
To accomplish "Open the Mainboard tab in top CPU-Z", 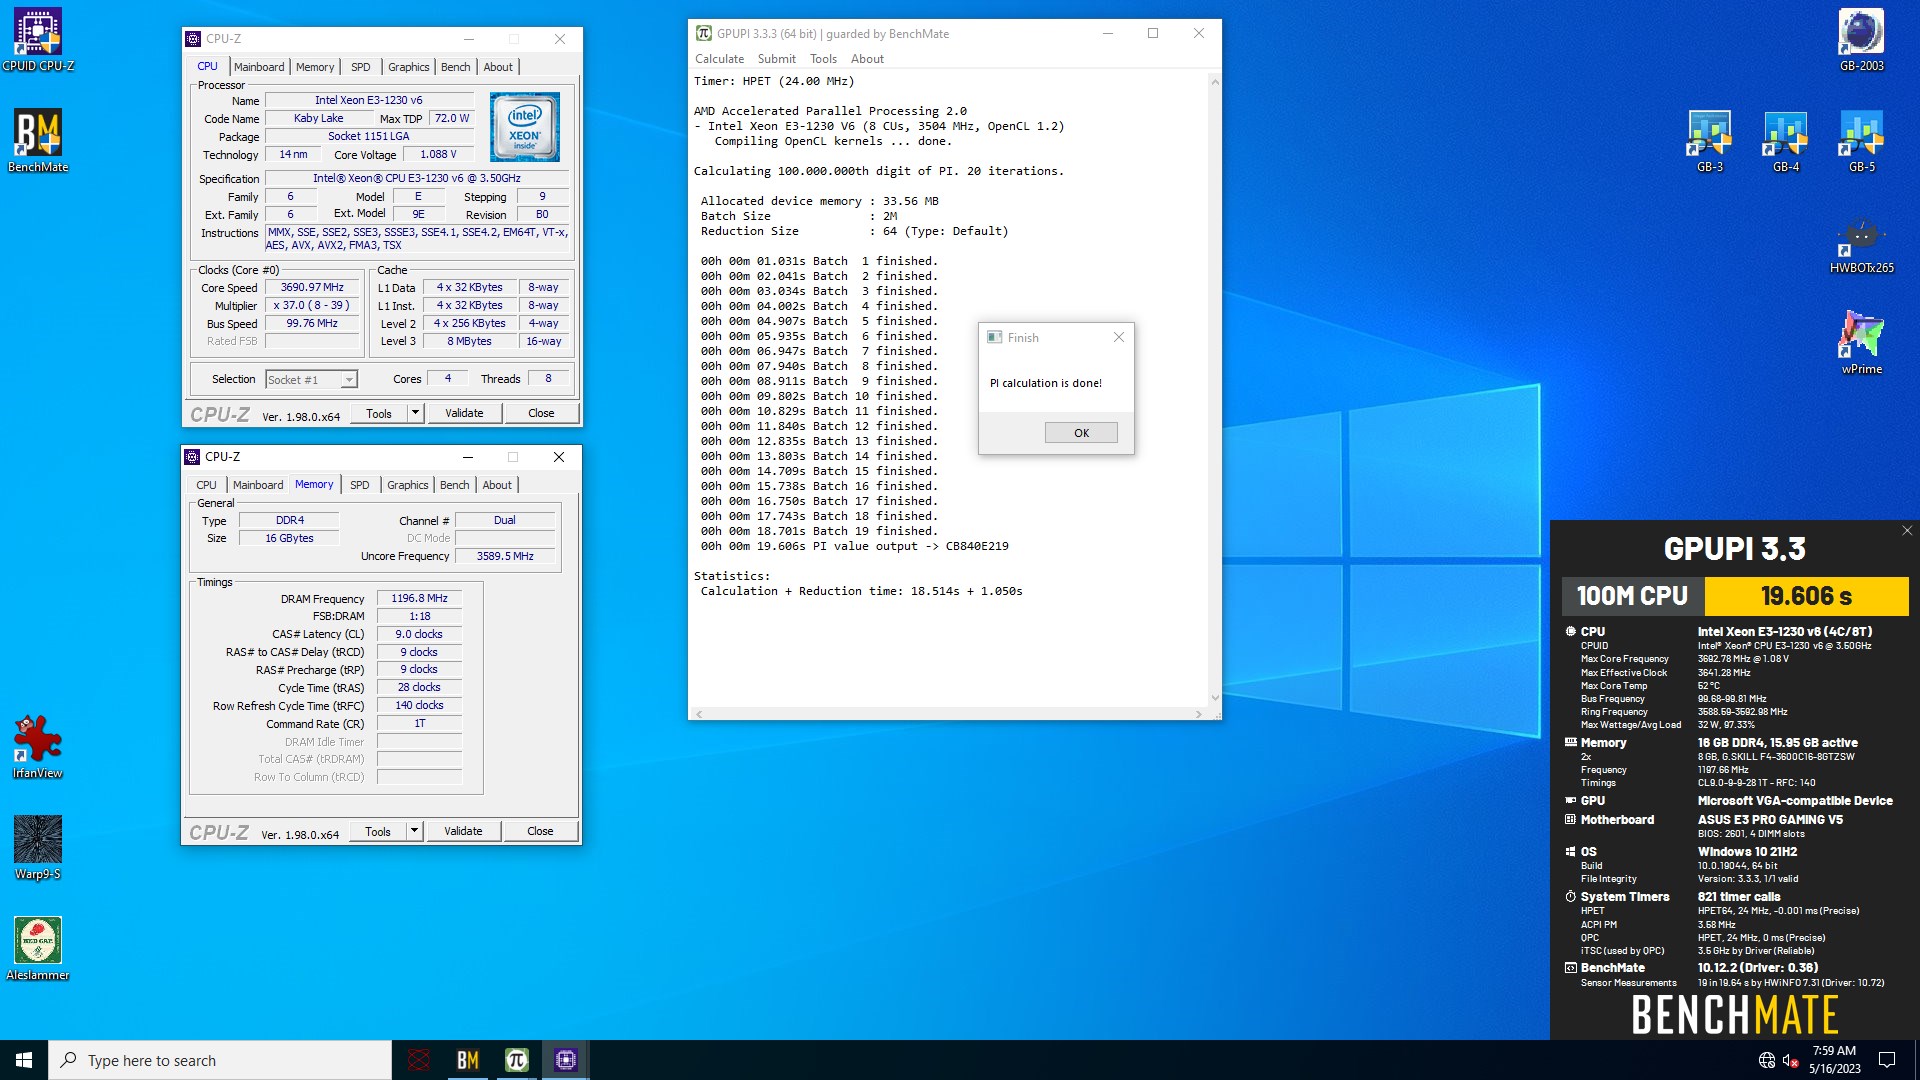I will point(259,67).
